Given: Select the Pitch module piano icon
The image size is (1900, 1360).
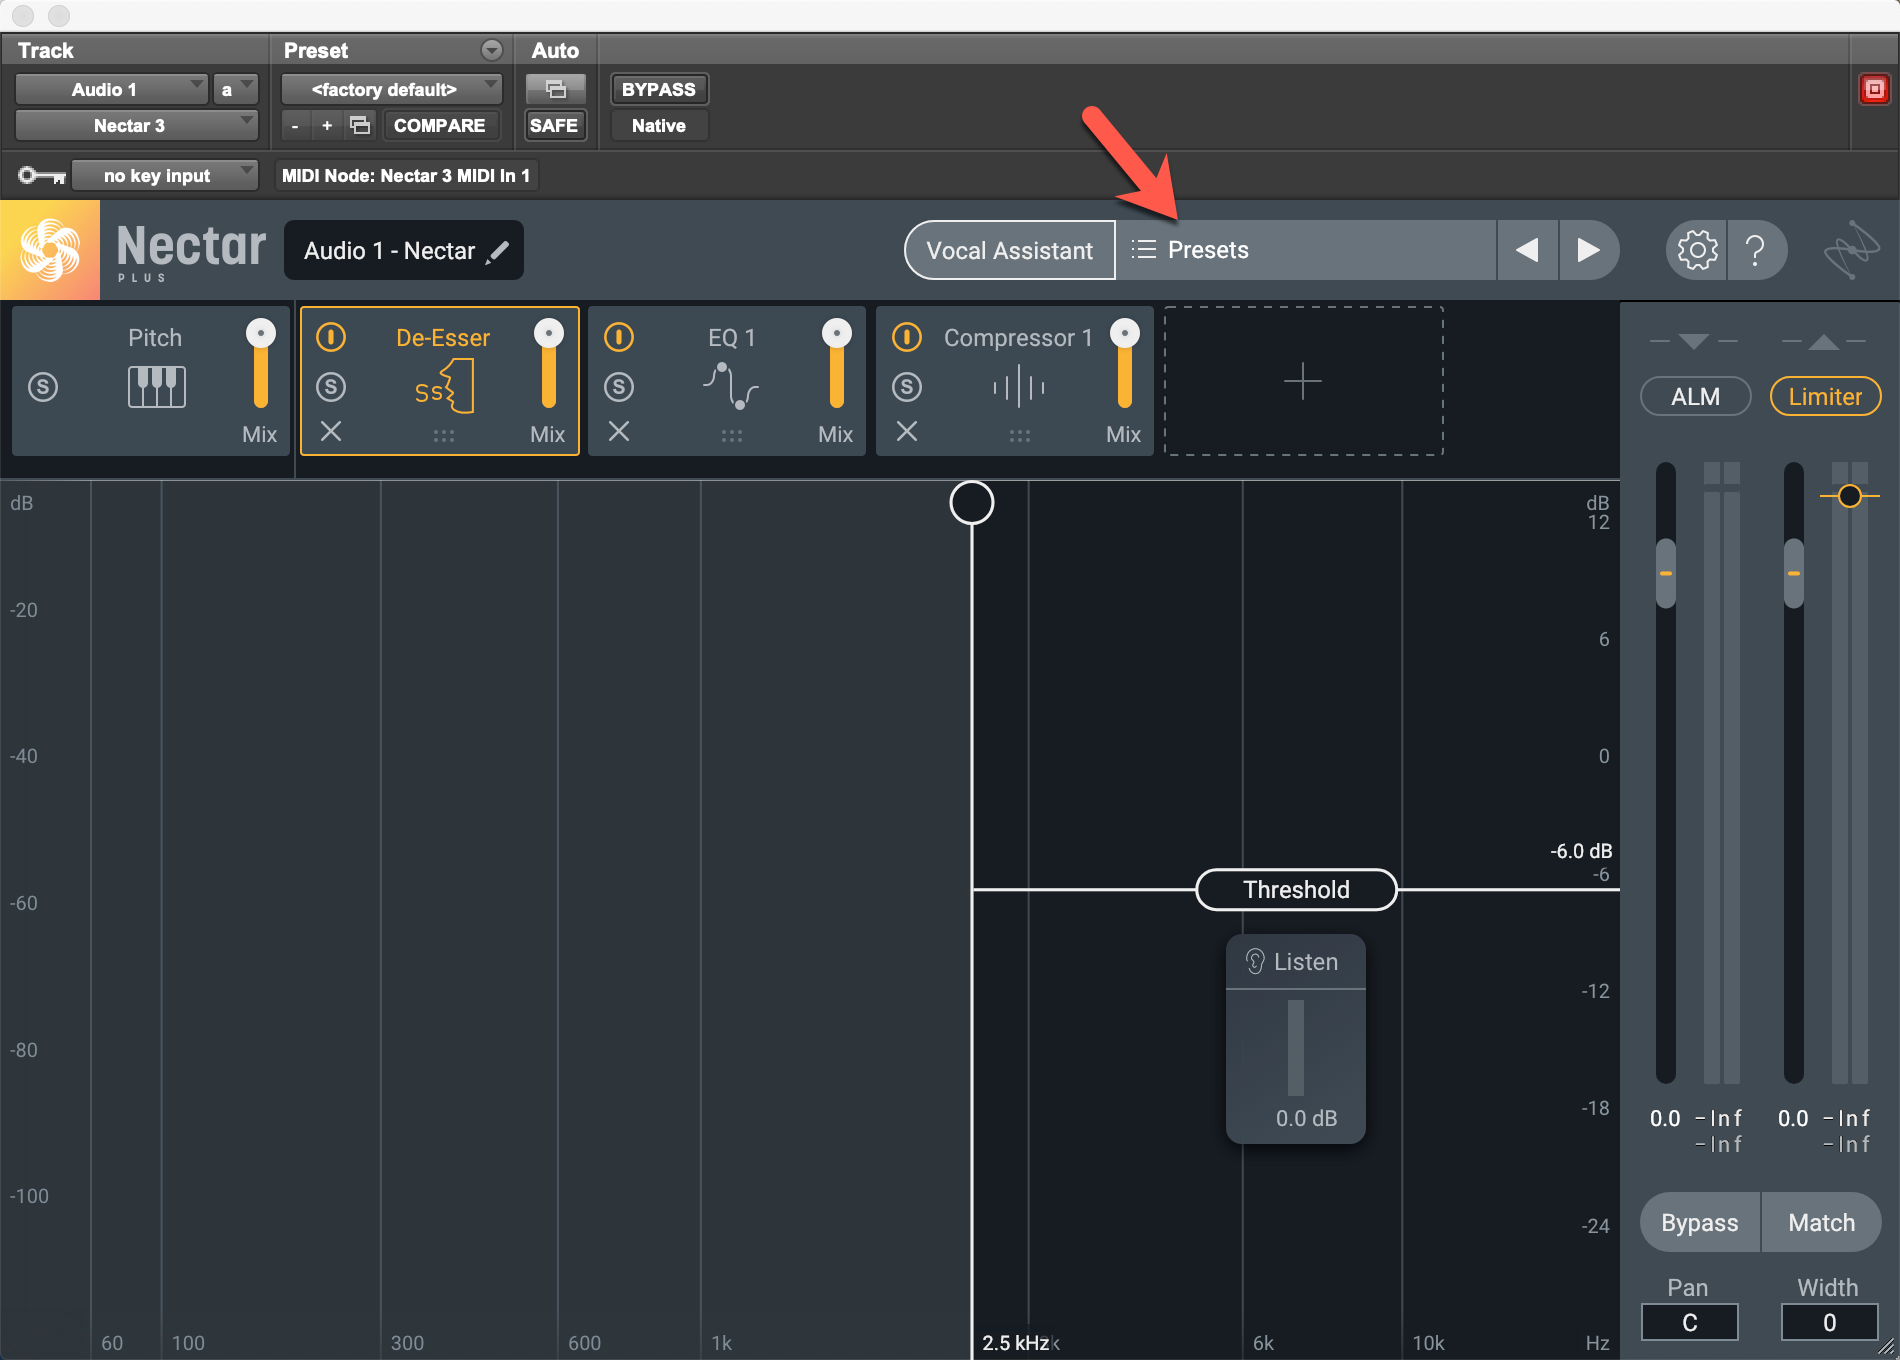Looking at the screenshot, I should pyautogui.click(x=156, y=386).
